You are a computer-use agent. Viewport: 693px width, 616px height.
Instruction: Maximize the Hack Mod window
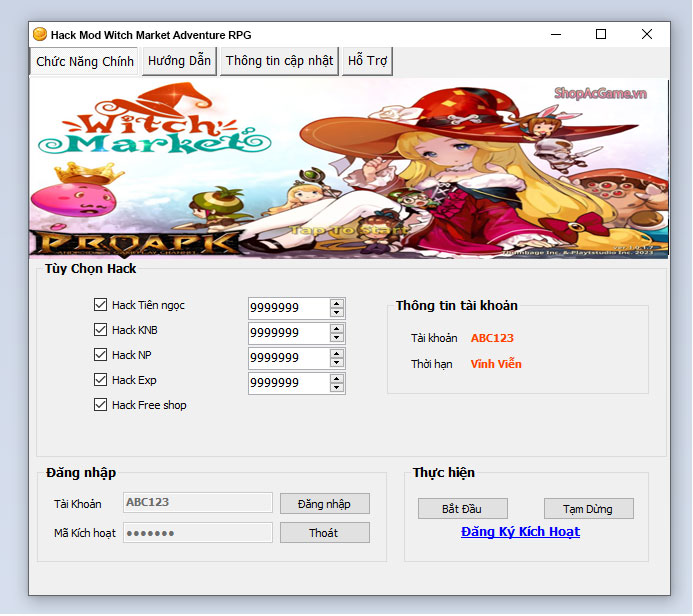click(601, 34)
